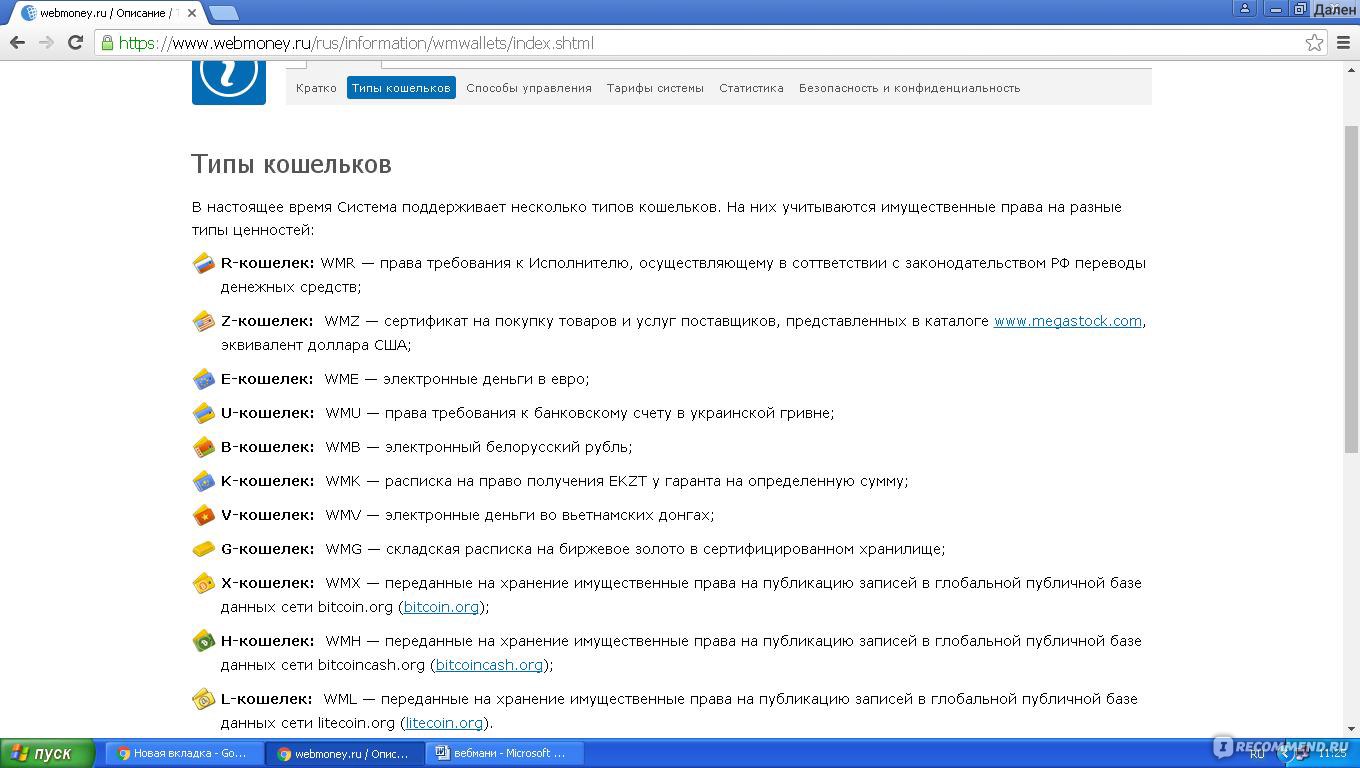The width and height of the screenshot is (1360, 768).
Task: Open Безопасность и конфиденциальность tab
Action: point(909,88)
